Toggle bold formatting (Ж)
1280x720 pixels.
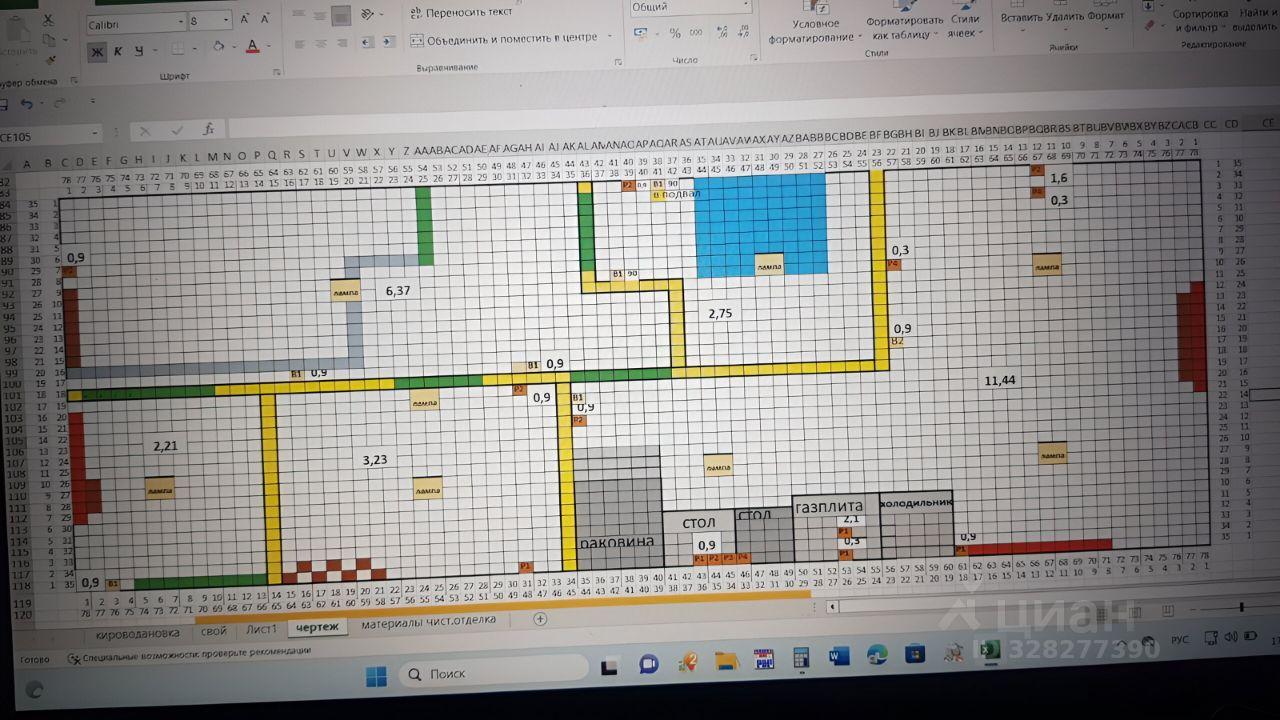(x=97, y=51)
